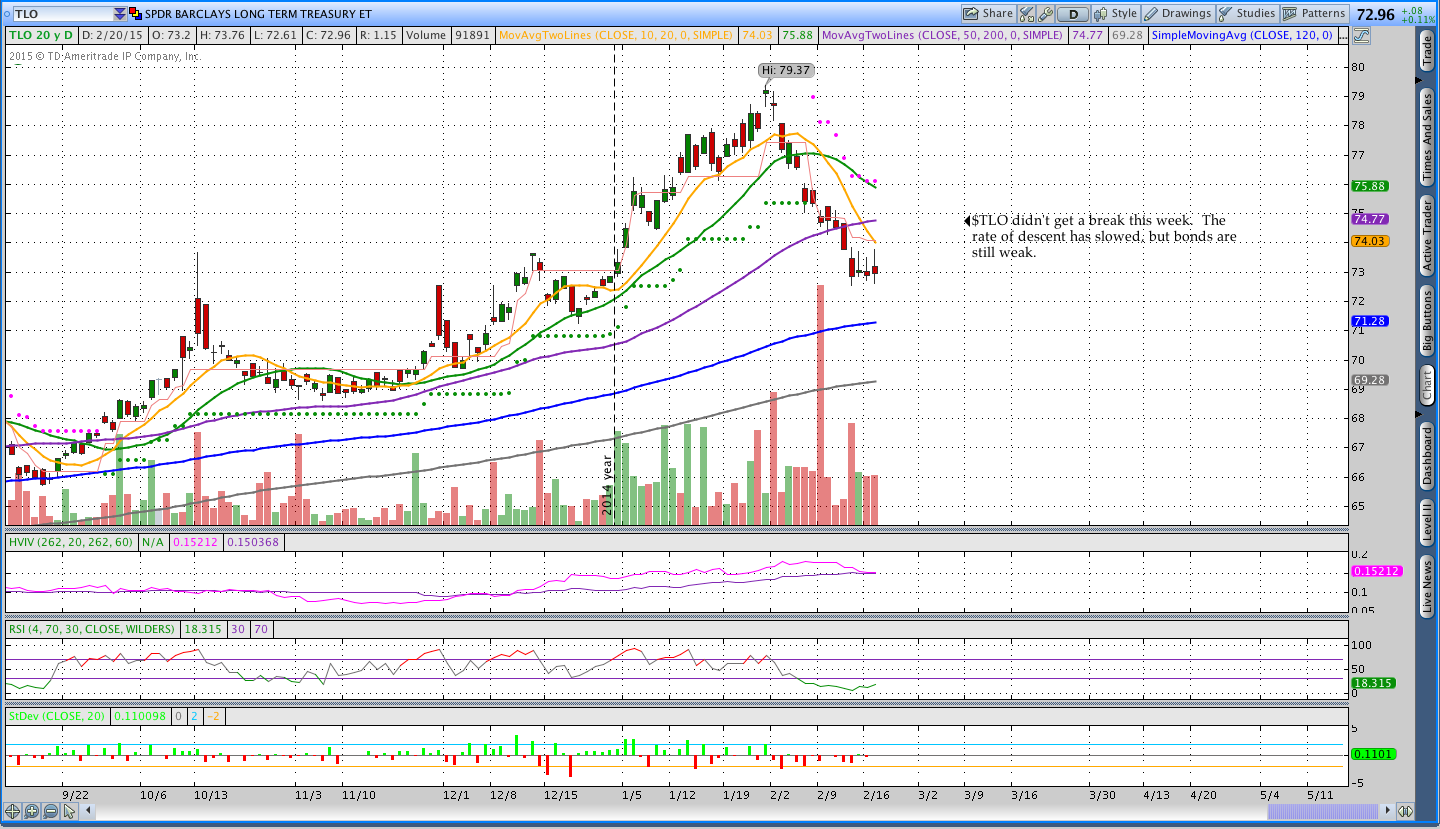Click the D: 2/20/15 date field

click(x=113, y=35)
